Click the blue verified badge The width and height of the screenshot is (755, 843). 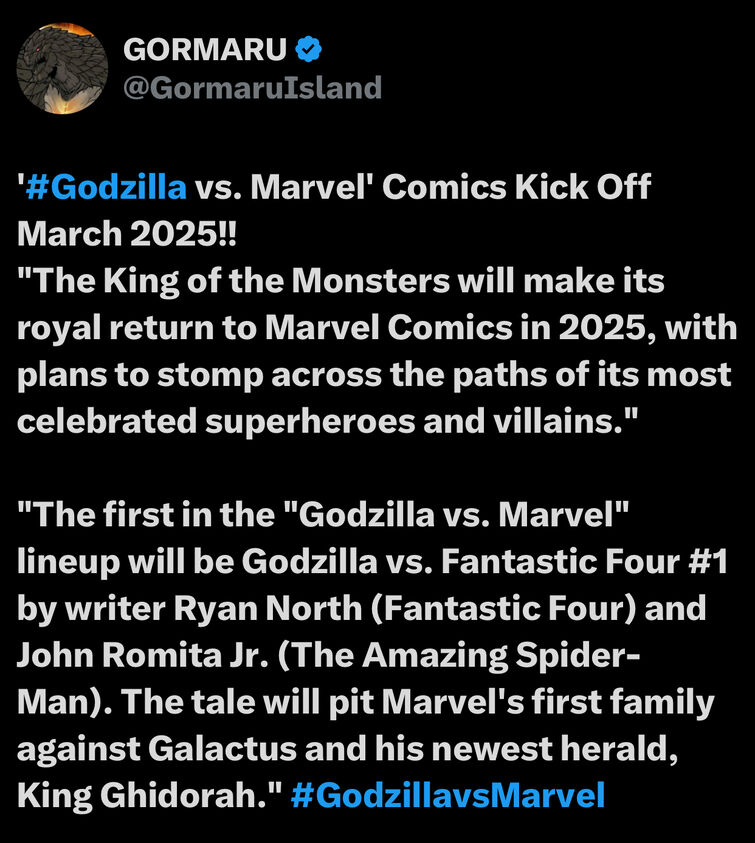tap(309, 49)
